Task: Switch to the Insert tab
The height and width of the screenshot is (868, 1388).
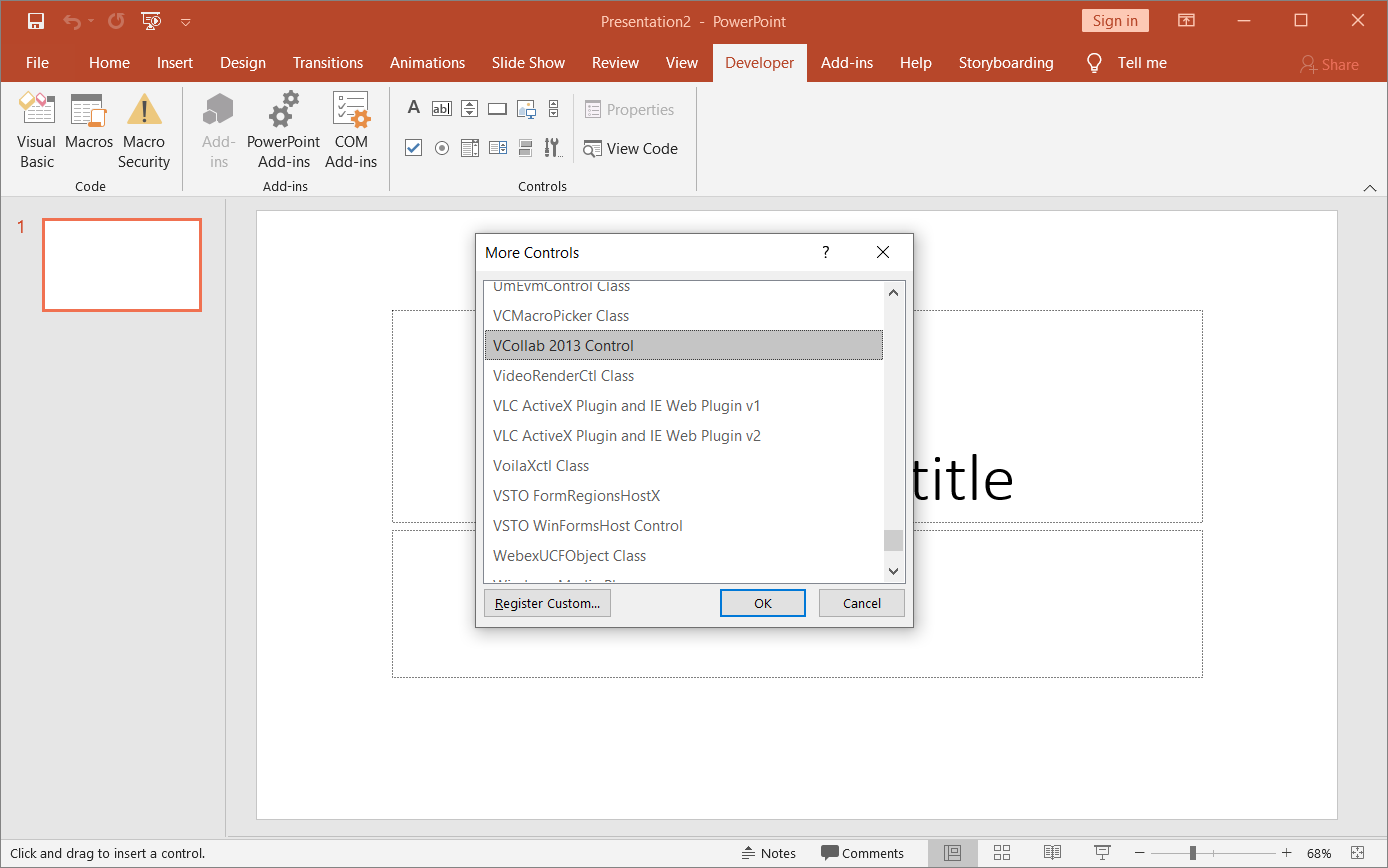Action: [x=175, y=62]
